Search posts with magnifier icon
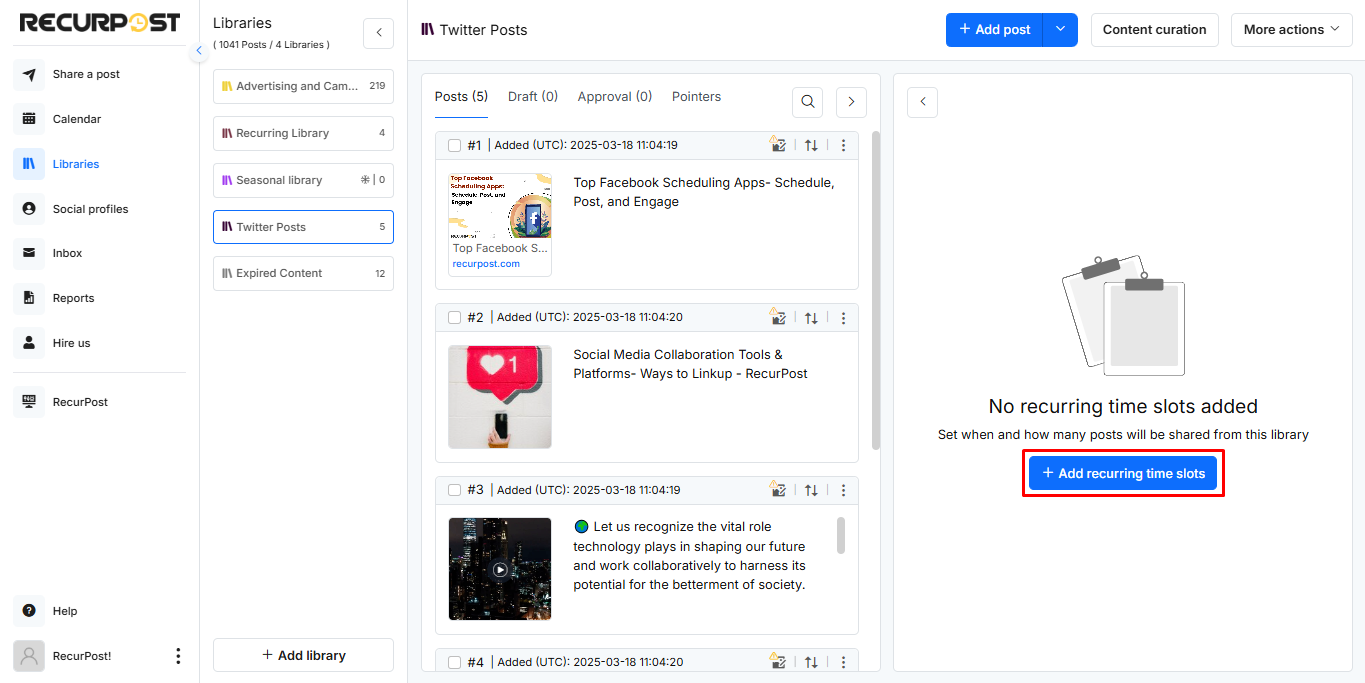 point(807,102)
